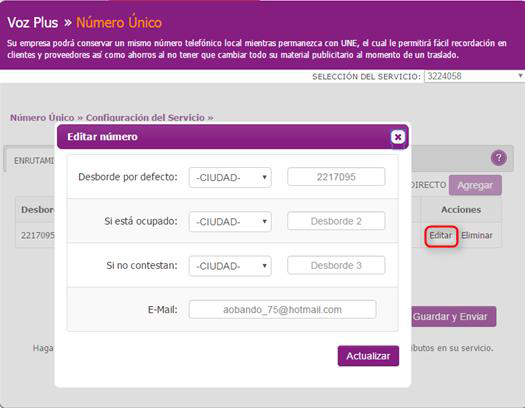Viewport: 525px width, 408px height.
Task: Click the 'Si está ocupado:' label
Action: 141,221
